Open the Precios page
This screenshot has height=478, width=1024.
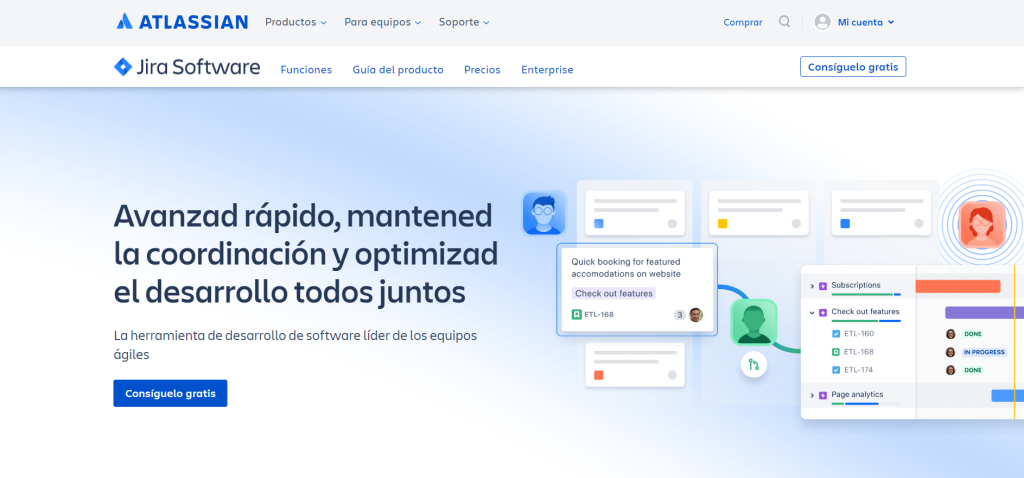(482, 69)
